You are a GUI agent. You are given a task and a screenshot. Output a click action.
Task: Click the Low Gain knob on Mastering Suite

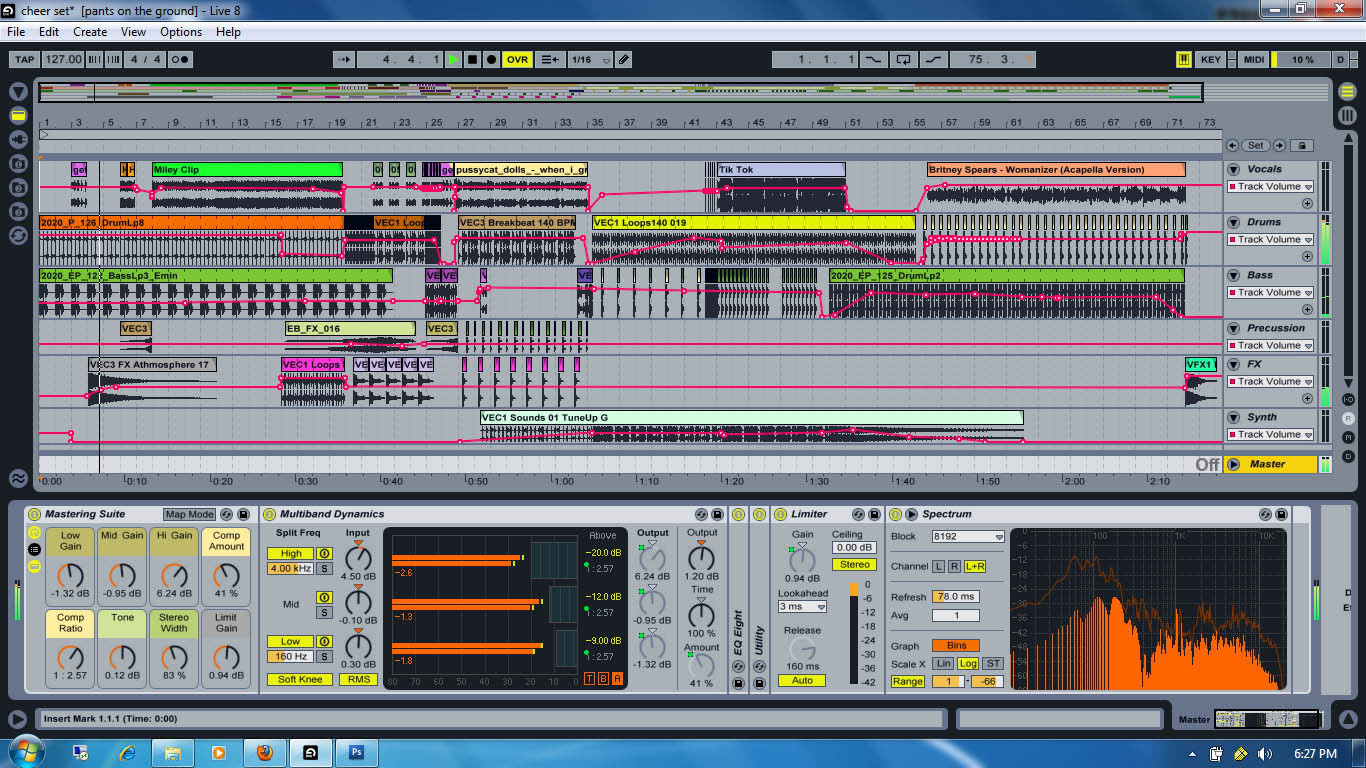pos(71,575)
